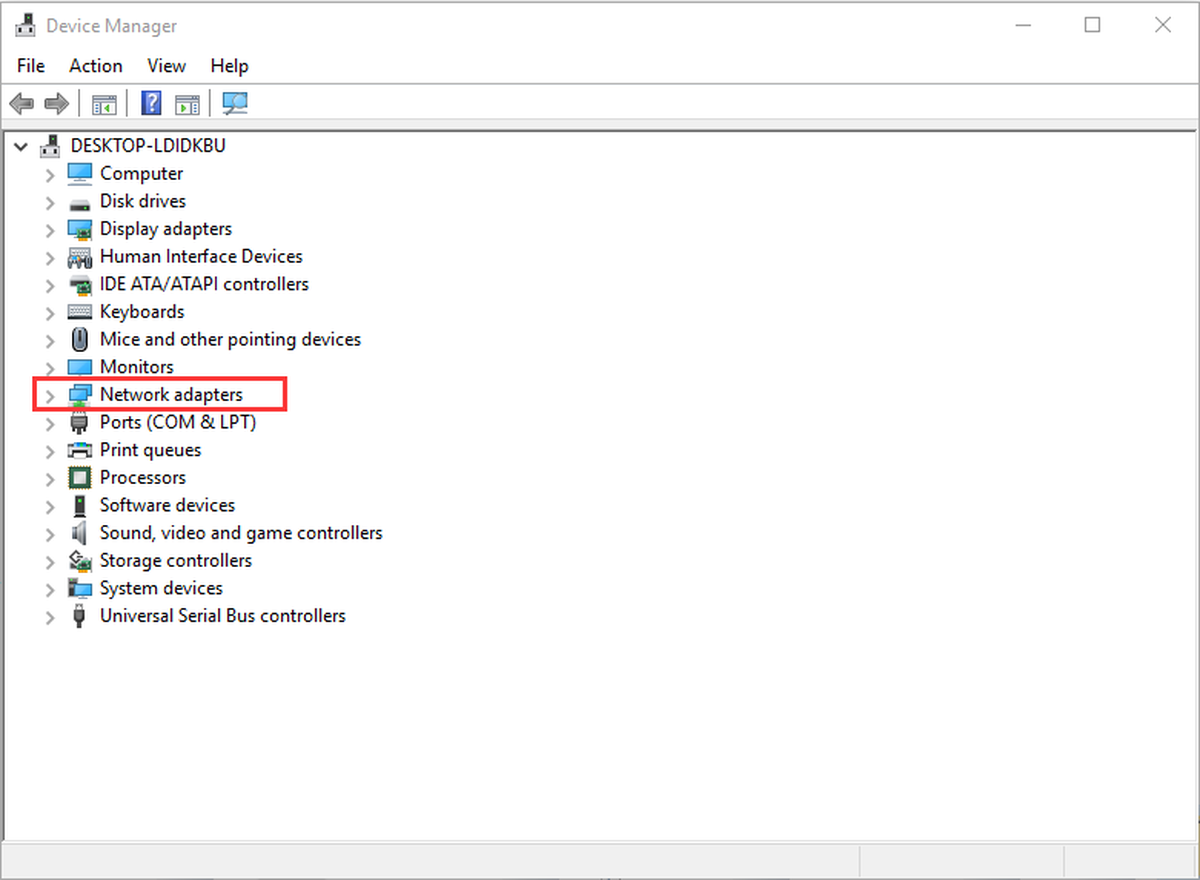Viewport: 1200px width, 880px height.
Task: Open the View menu
Action: click(166, 66)
